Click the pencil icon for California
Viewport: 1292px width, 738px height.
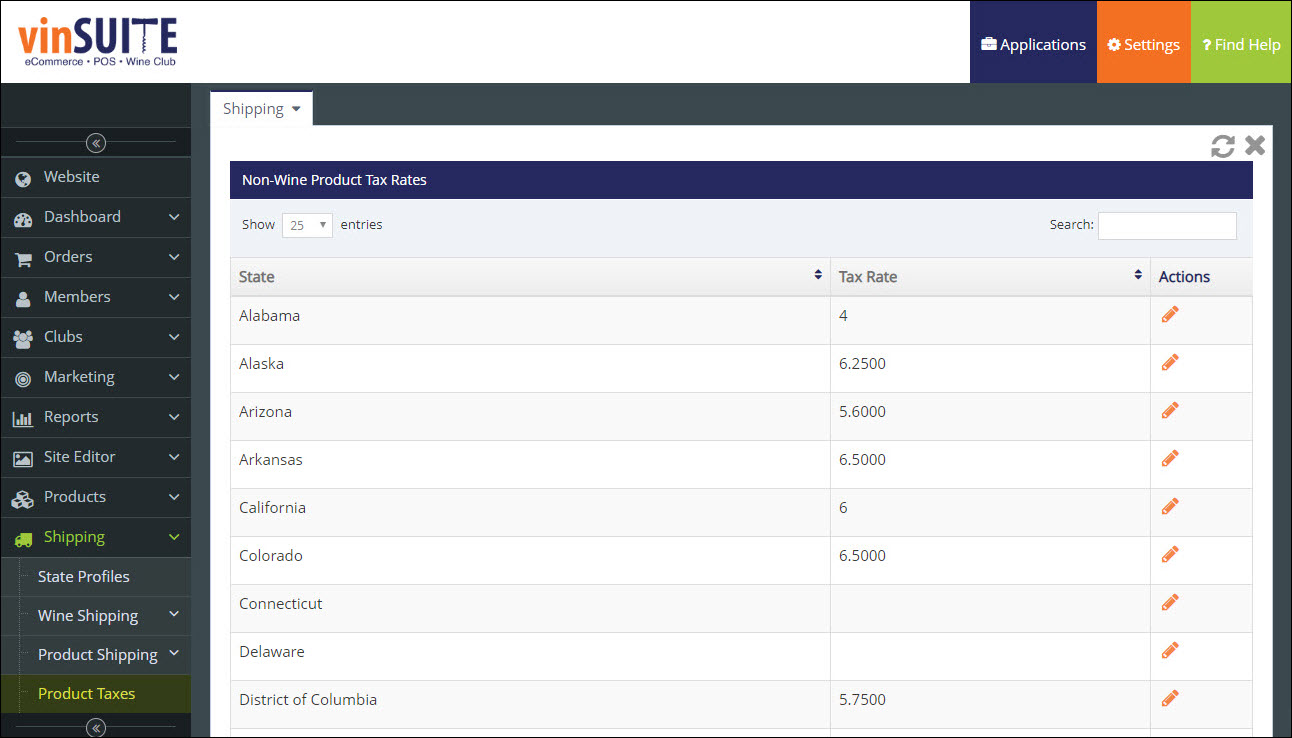tap(1170, 507)
